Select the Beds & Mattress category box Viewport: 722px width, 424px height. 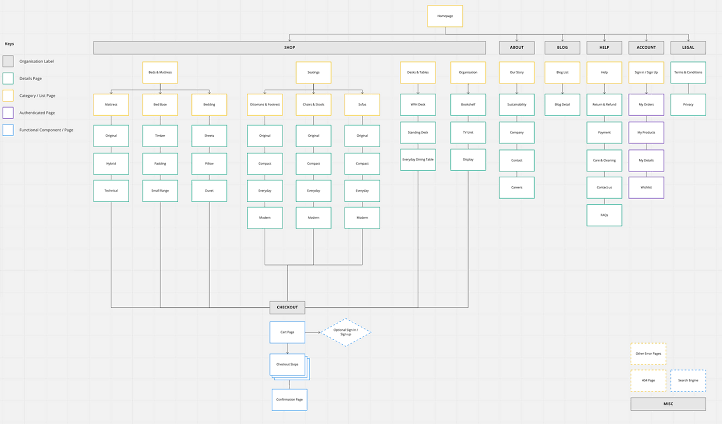pos(160,73)
